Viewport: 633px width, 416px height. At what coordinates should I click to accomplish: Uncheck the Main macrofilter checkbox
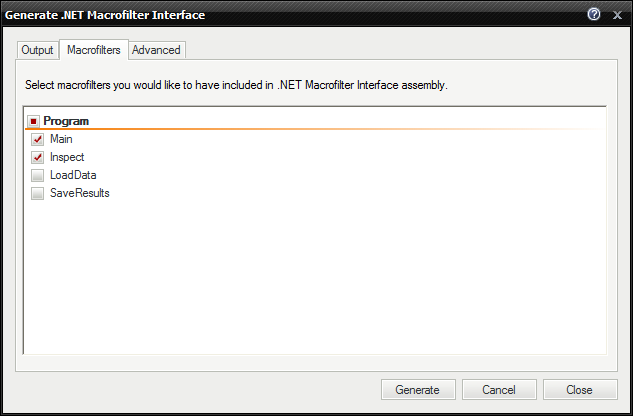click(38, 140)
